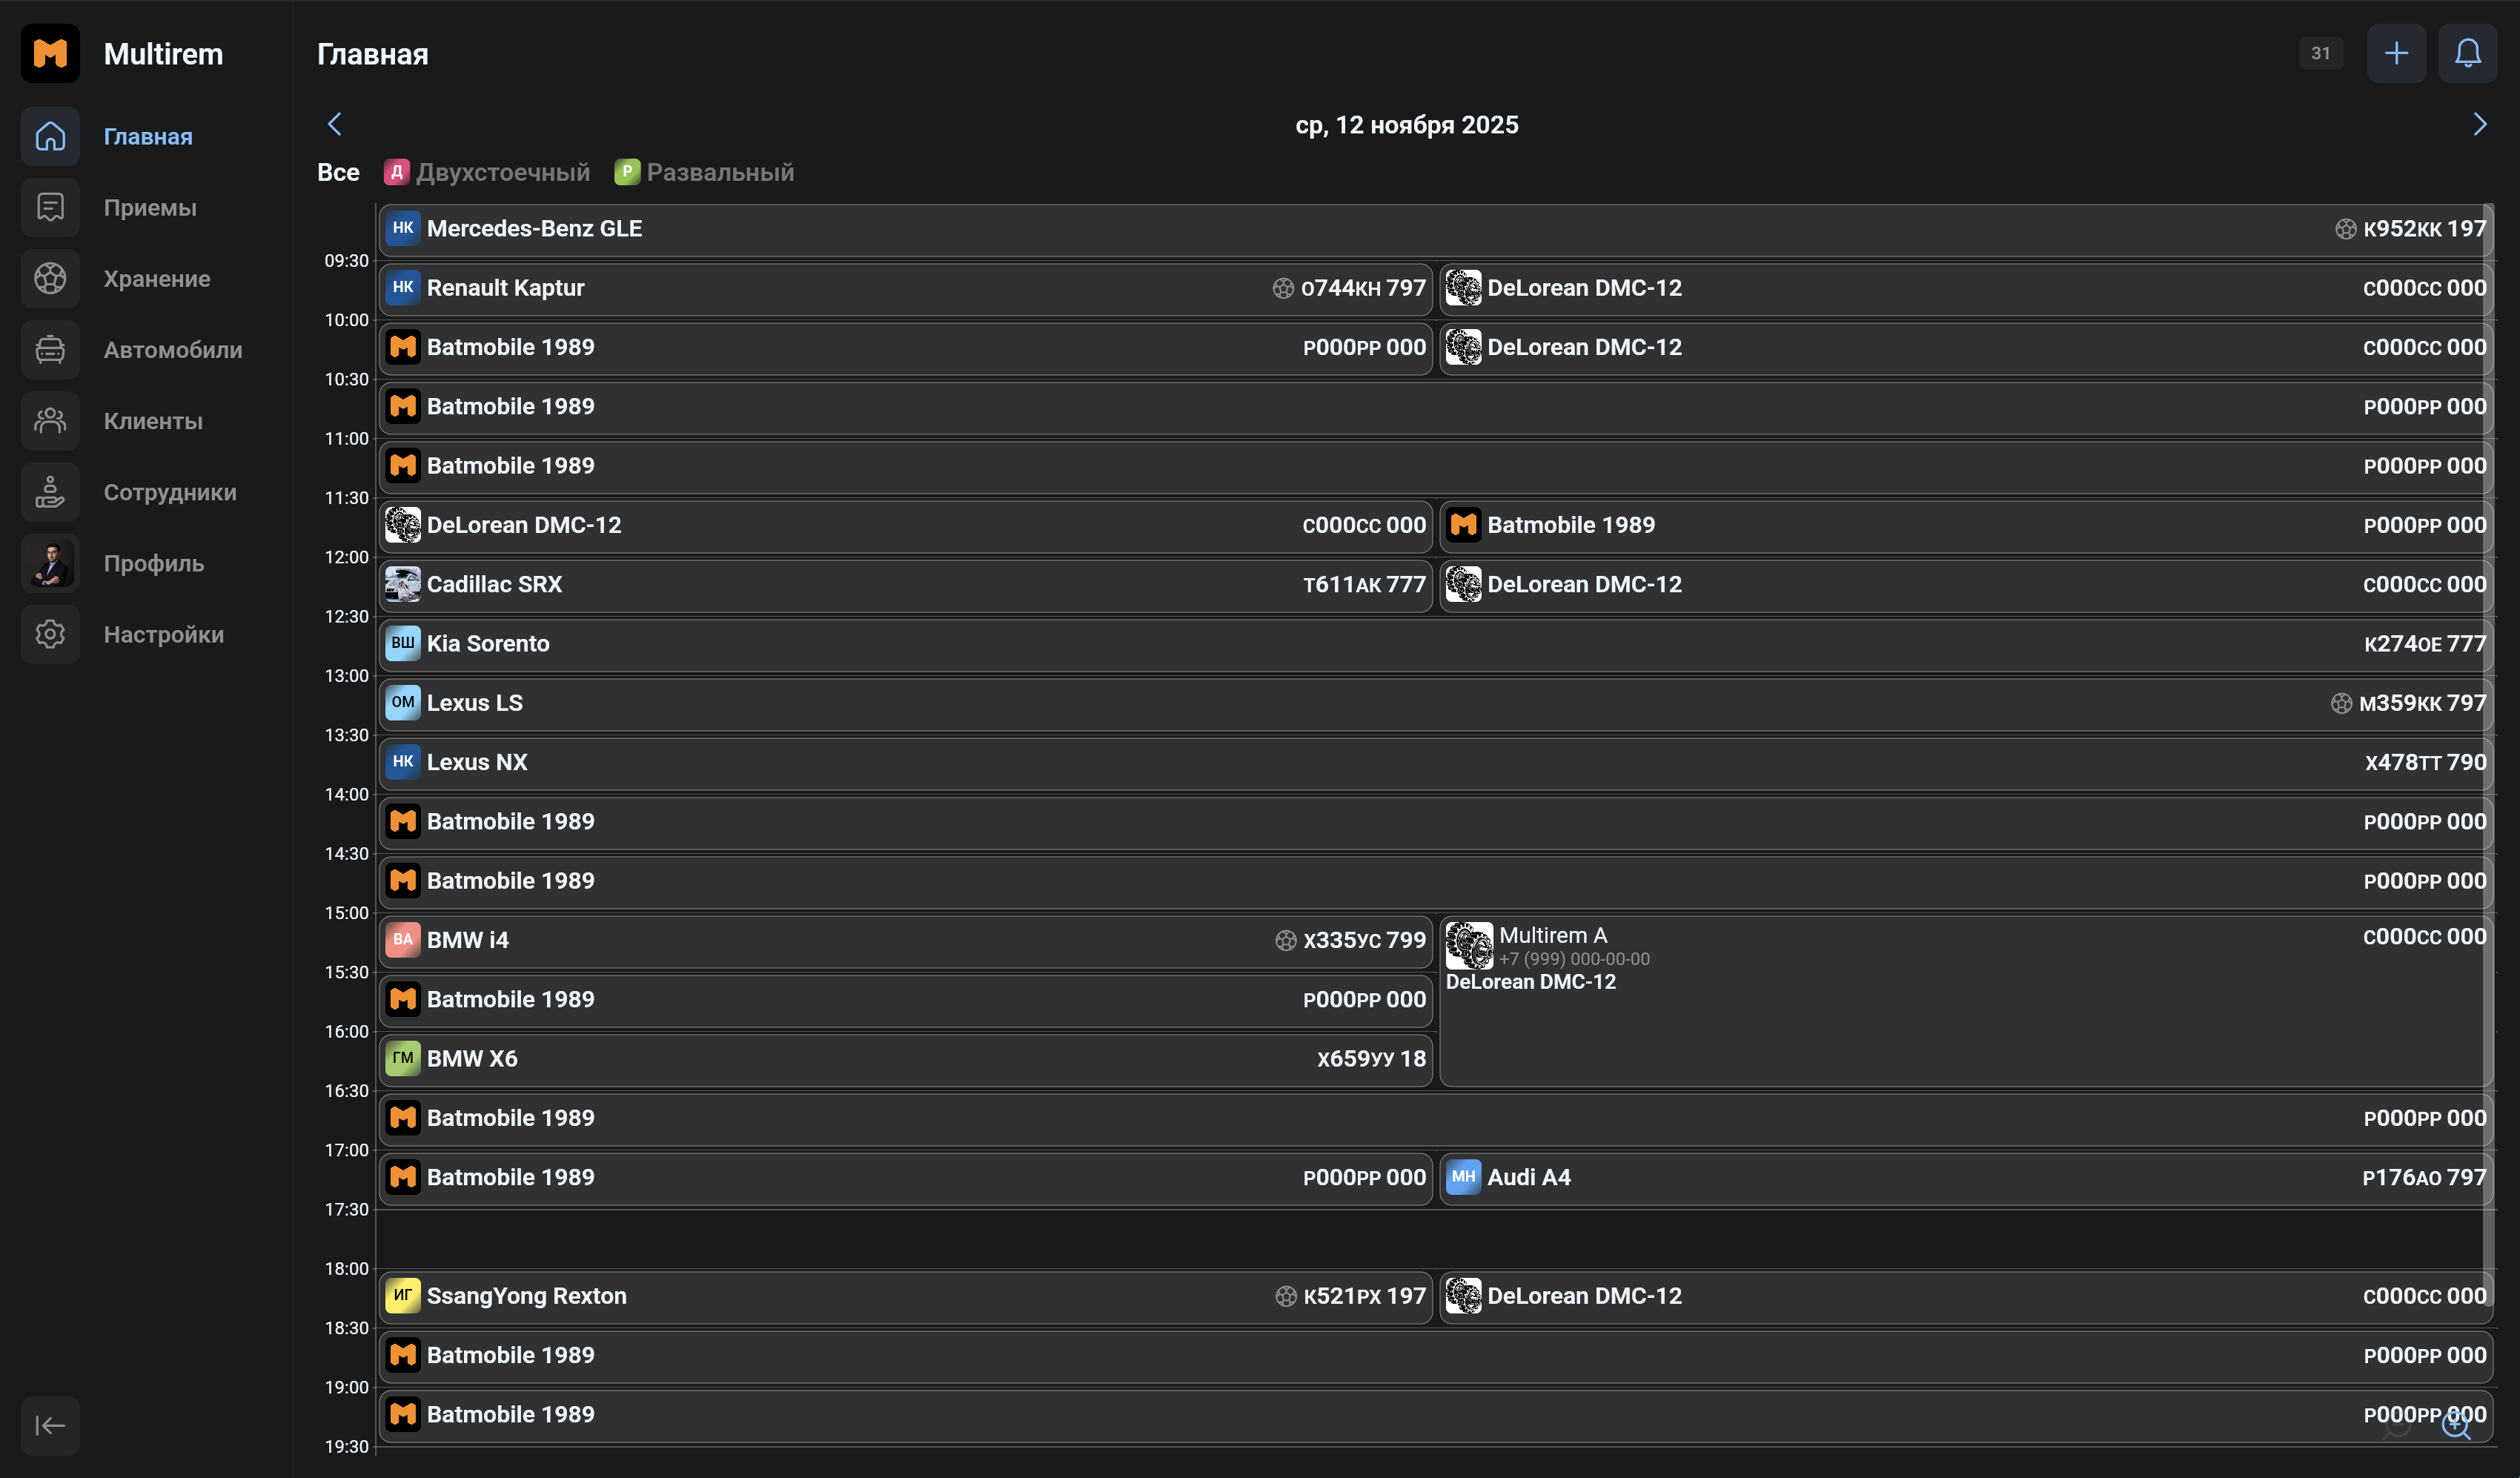
Task: Click the magnifier zoom icon at bottom right
Action: coord(2455,1425)
